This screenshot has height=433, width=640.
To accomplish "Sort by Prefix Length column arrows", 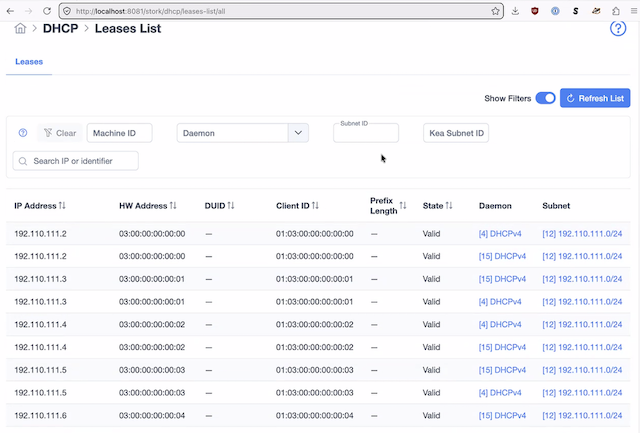I will (403, 205).
